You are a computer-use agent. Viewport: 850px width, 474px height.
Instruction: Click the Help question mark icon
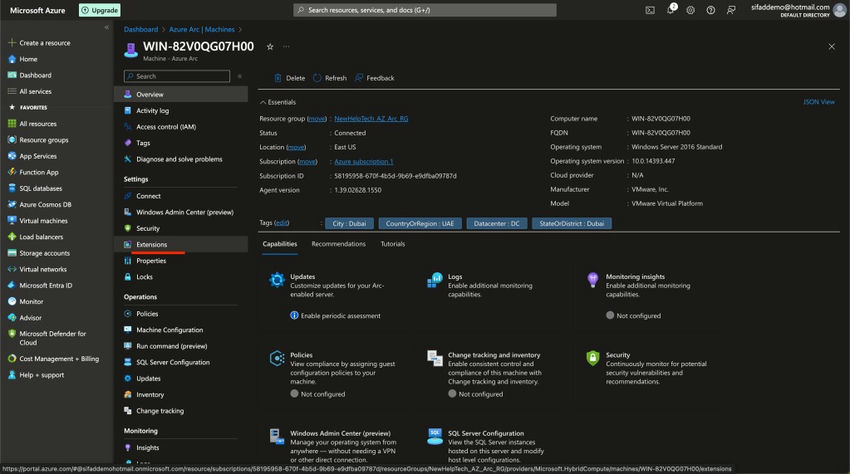[710, 10]
